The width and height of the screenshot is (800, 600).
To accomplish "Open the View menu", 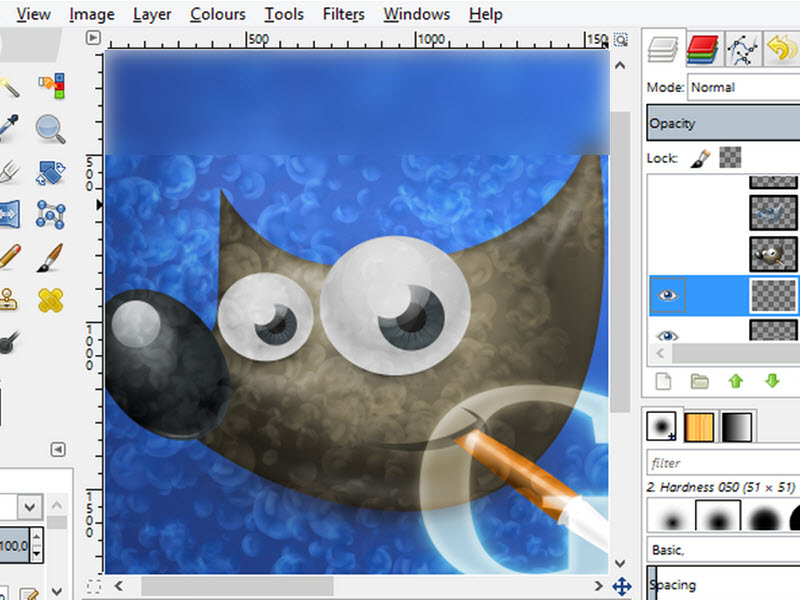I will coord(34,14).
